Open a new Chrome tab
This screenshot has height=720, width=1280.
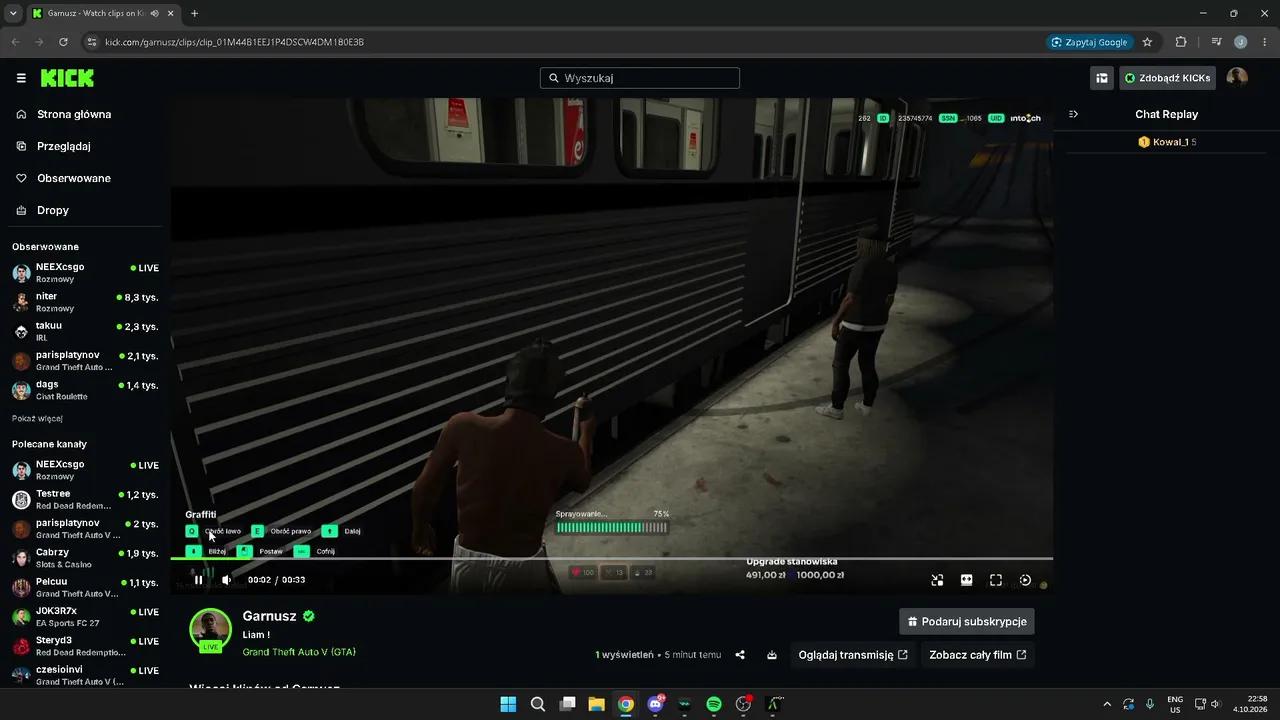click(x=194, y=13)
